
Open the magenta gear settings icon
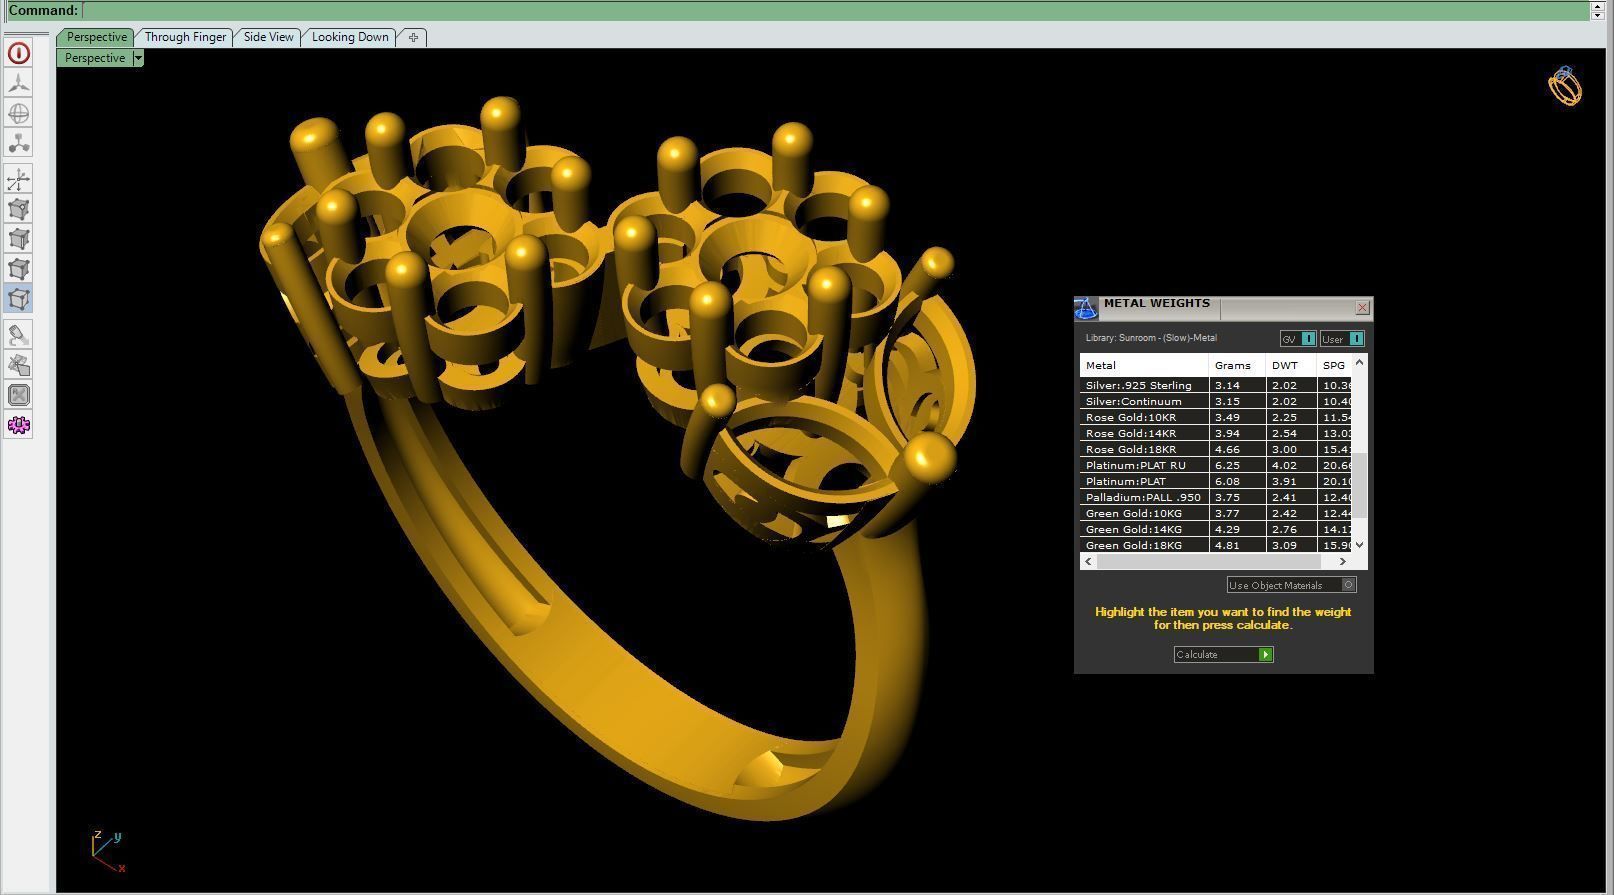point(18,425)
